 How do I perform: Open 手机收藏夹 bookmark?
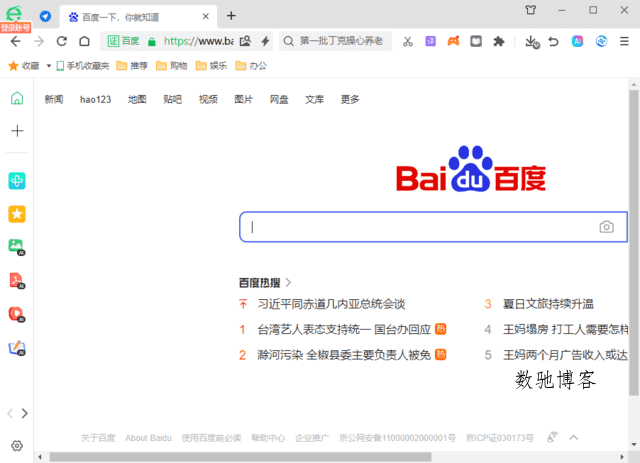(x=83, y=66)
